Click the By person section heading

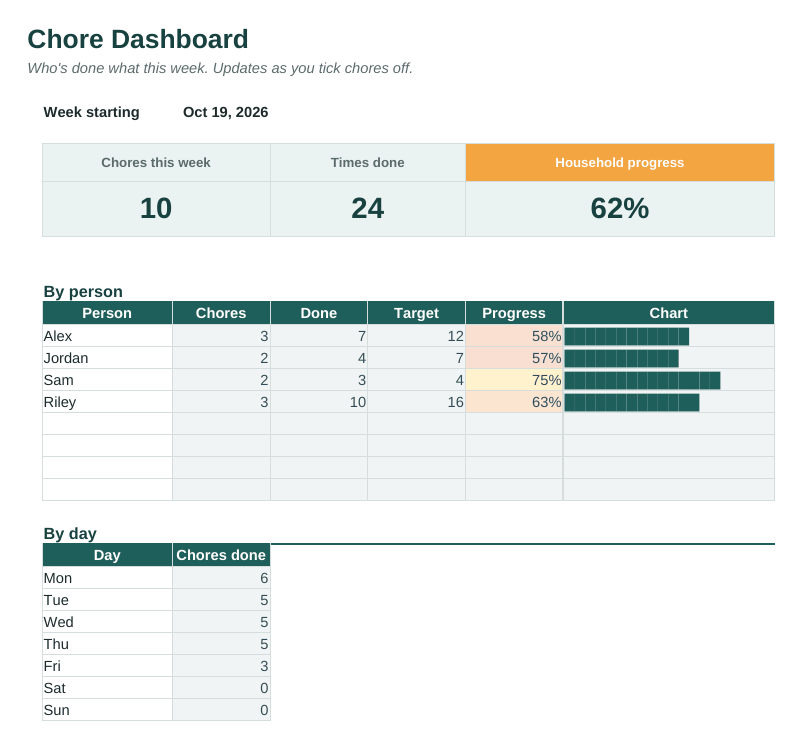point(83,291)
